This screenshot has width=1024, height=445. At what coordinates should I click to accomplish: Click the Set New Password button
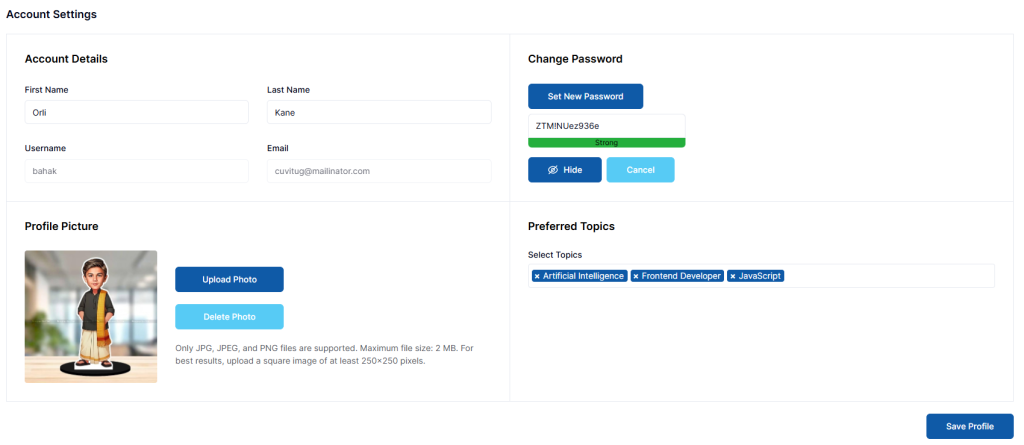click(585, 97)
